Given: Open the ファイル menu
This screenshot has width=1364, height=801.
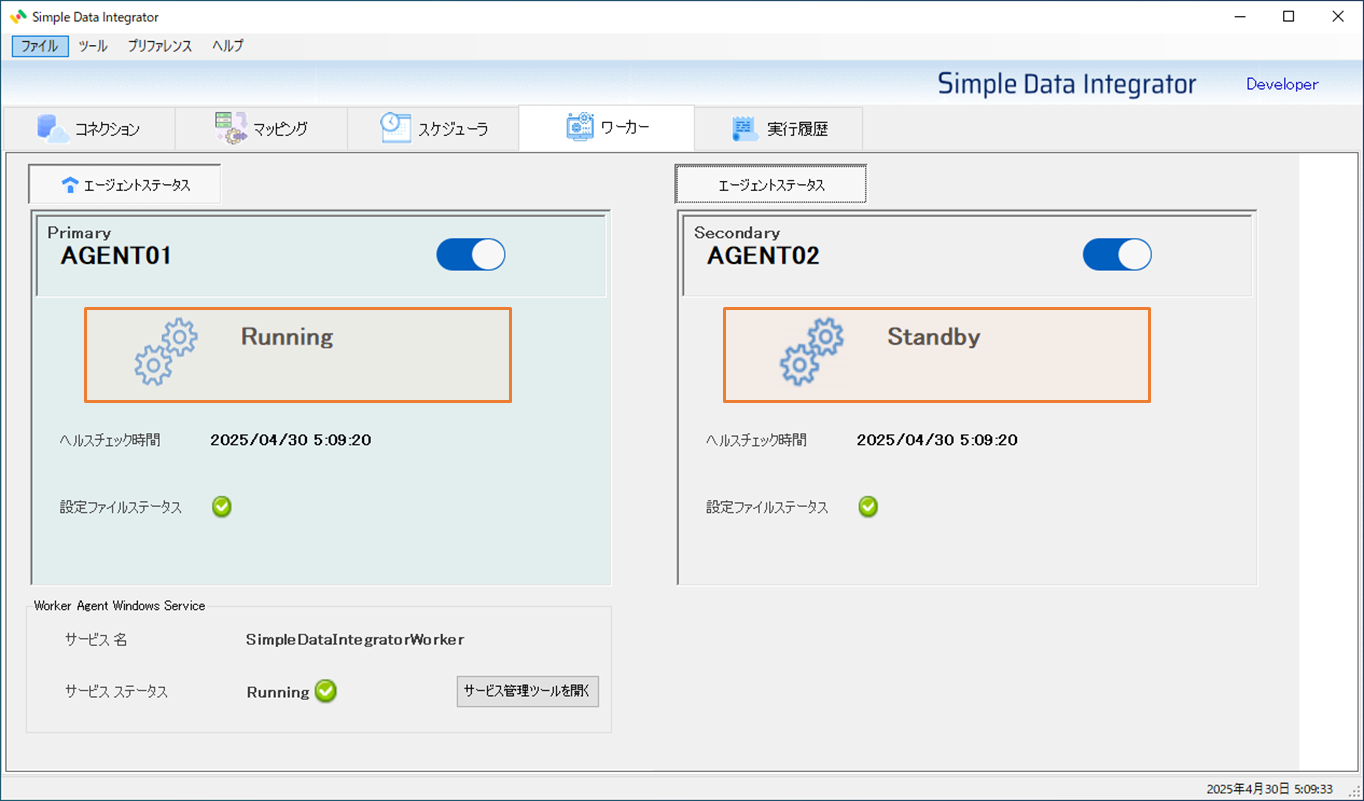Looking at the screenshot, I should [40, 46].
